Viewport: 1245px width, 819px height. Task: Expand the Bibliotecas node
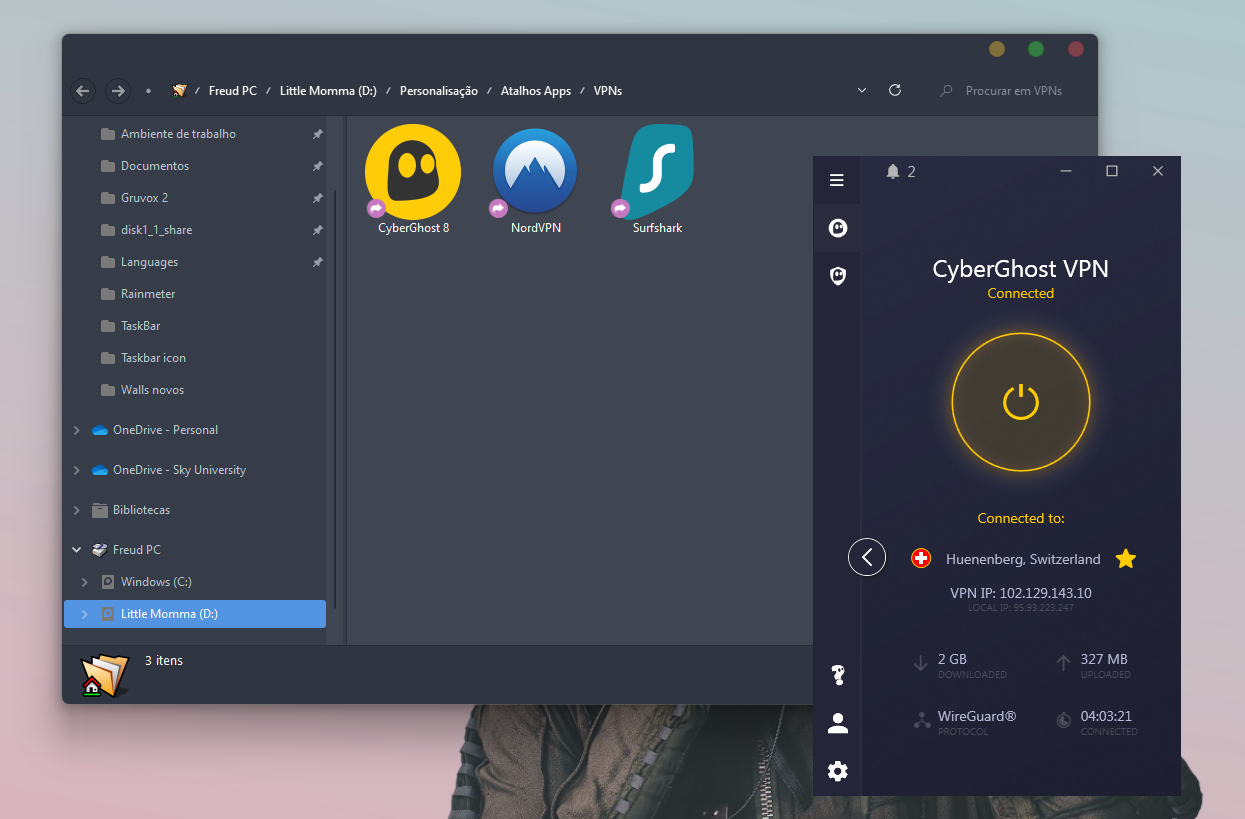pyautogui.click(x=77, y=510)
